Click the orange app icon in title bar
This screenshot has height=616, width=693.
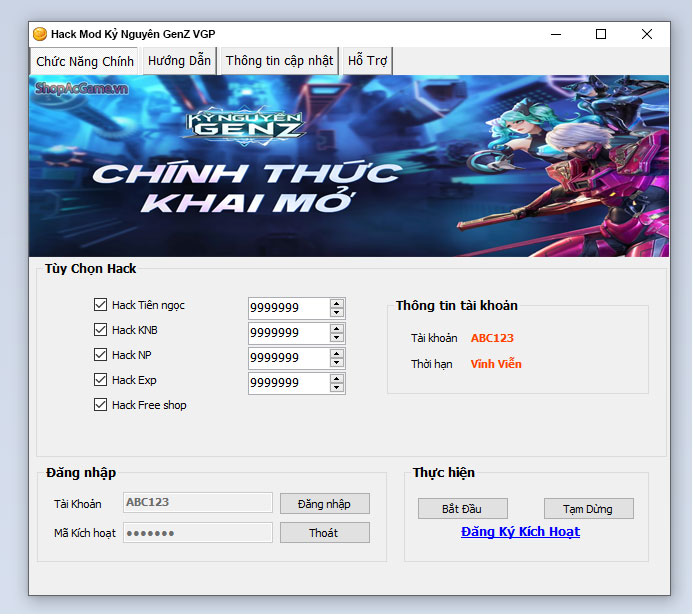click(x=40, y=34)
